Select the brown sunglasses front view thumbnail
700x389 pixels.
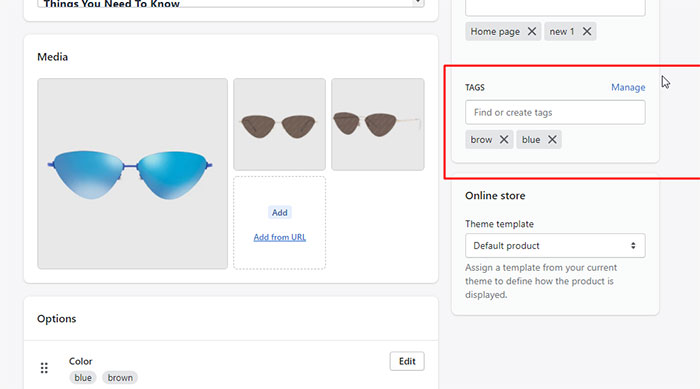(x=279, y=124)
